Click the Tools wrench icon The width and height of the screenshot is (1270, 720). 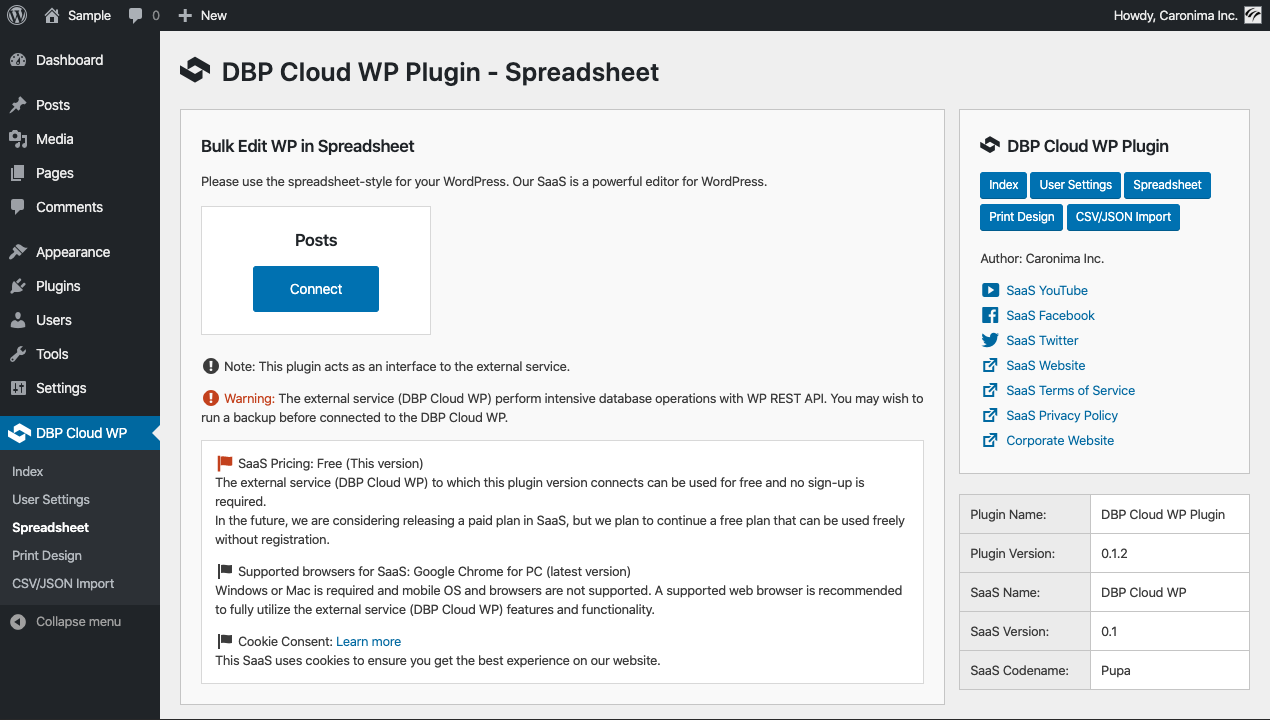18,354
